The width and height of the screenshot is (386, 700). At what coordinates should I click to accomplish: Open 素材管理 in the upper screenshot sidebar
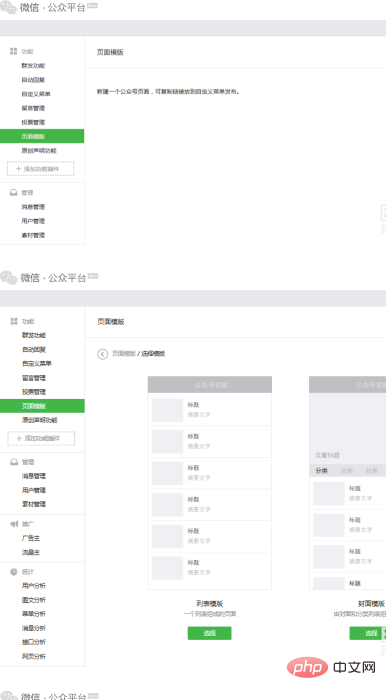[x=33, y=235]
